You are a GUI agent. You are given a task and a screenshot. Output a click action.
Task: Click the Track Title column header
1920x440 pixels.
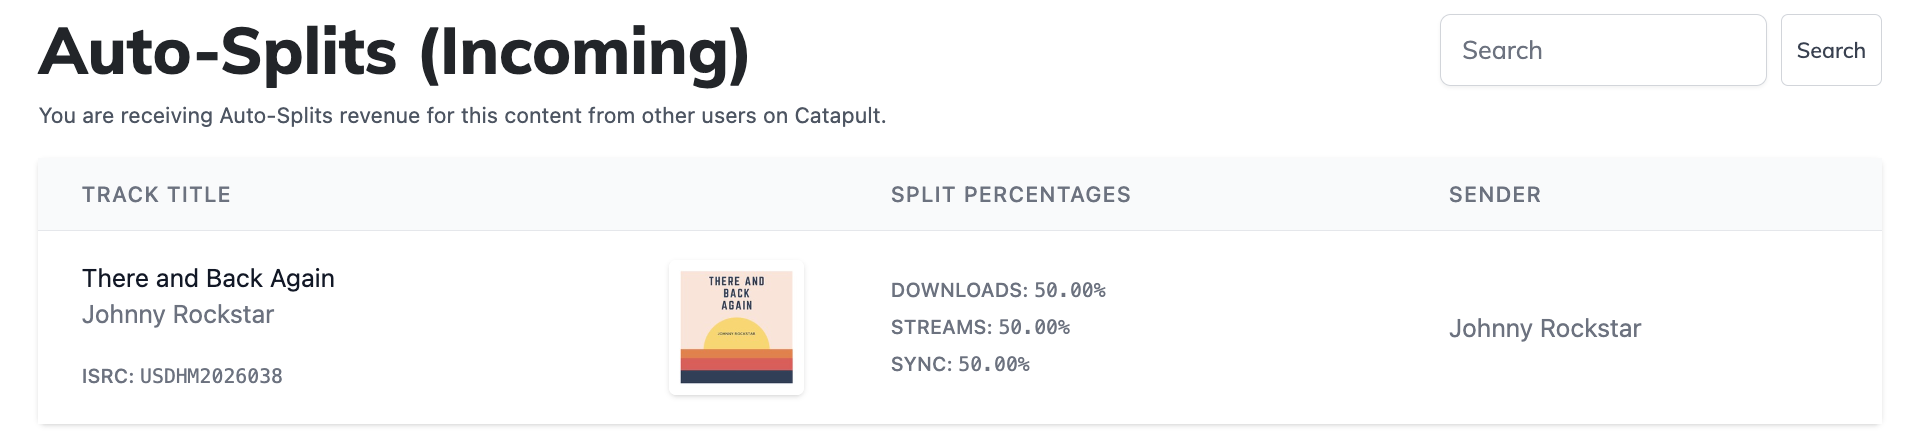pos(156,195)
